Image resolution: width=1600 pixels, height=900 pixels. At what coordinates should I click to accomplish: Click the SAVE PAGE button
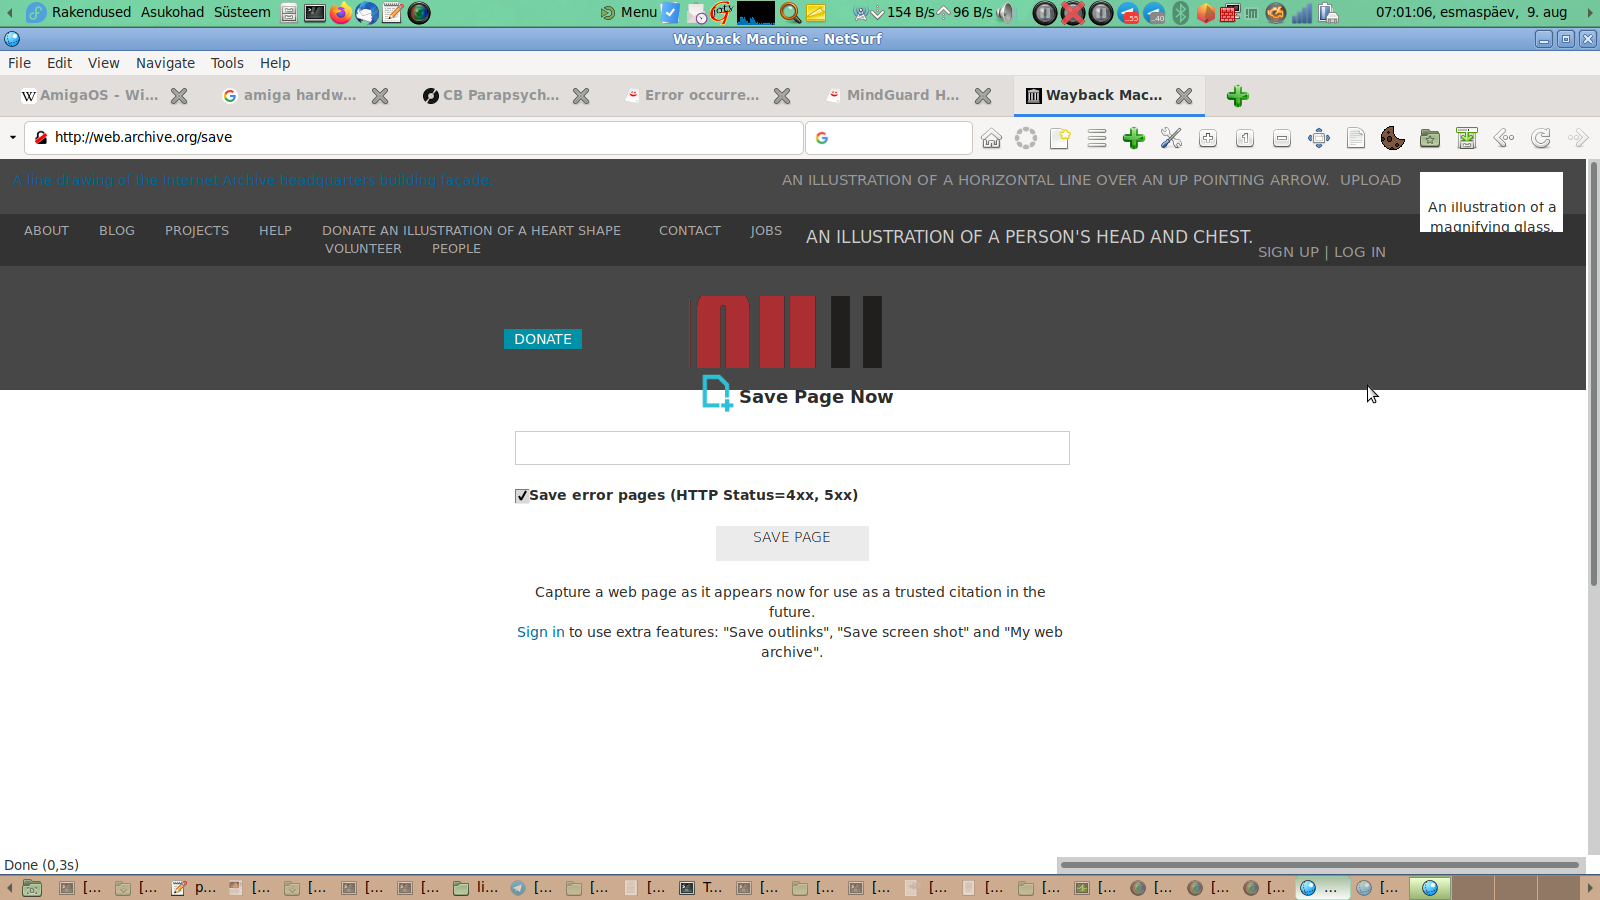point(792,543)
